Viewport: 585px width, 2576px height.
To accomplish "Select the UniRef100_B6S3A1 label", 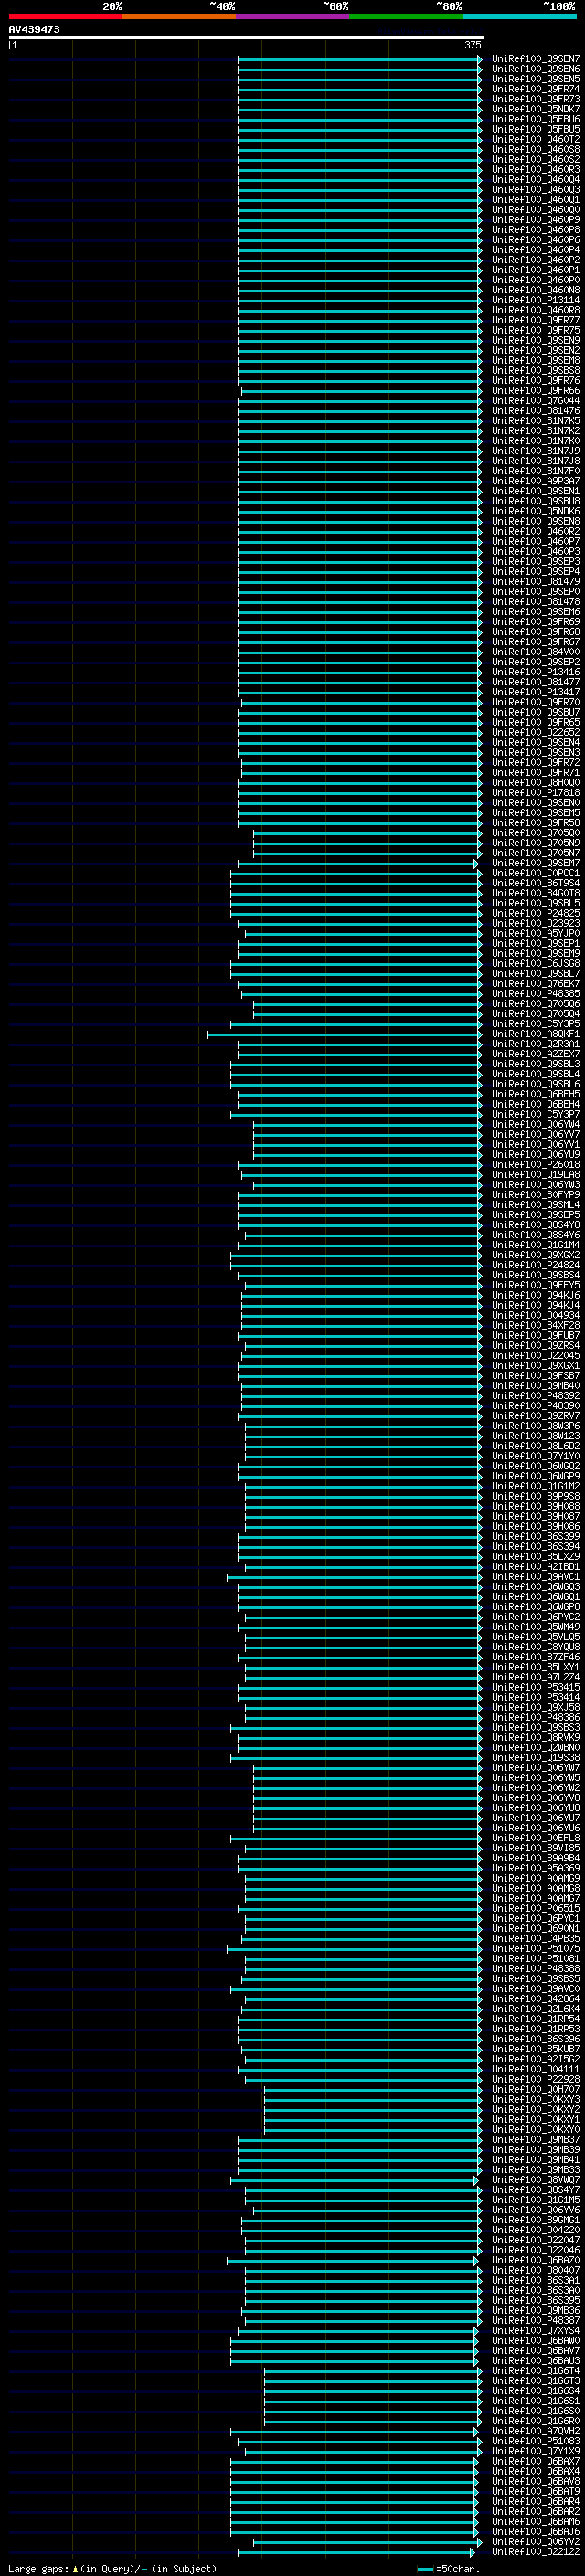I will [x=536, y=2281].
